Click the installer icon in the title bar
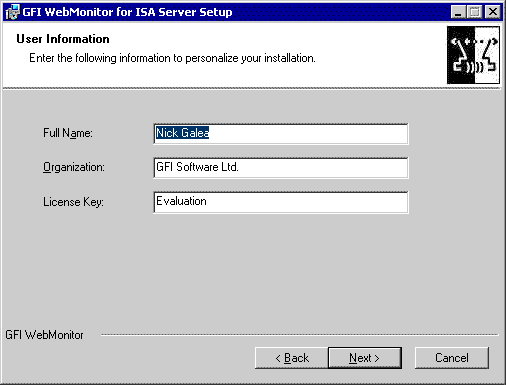 pos(13,12)
